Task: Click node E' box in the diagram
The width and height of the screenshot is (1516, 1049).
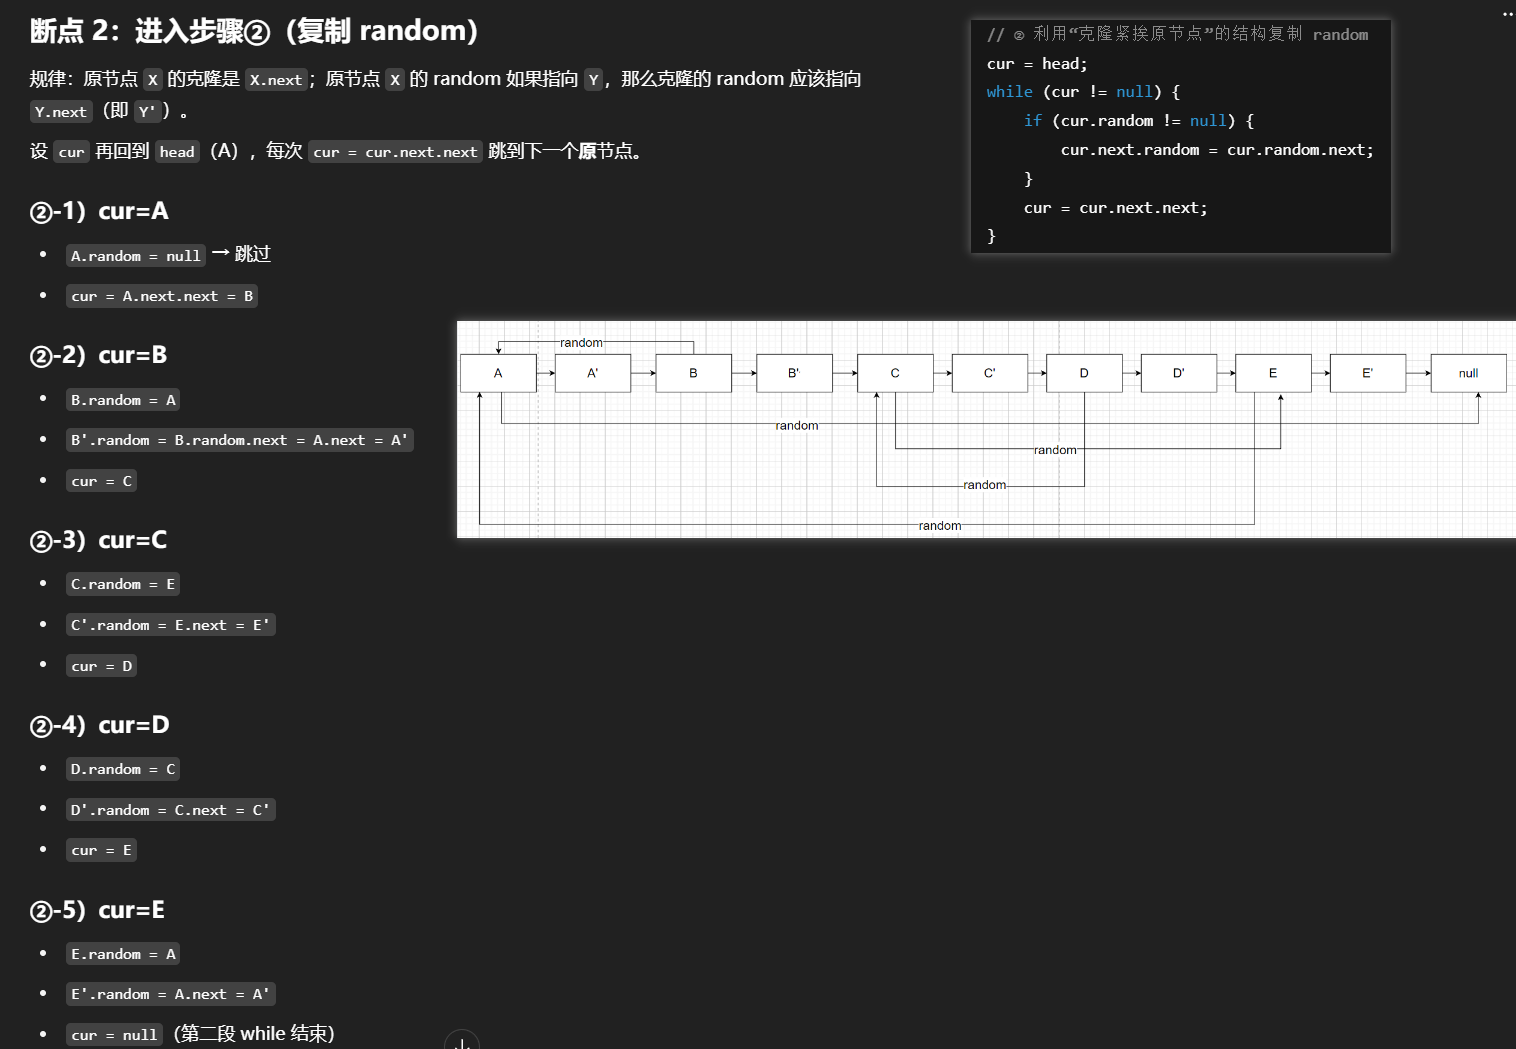Action: click(1367, 373)
